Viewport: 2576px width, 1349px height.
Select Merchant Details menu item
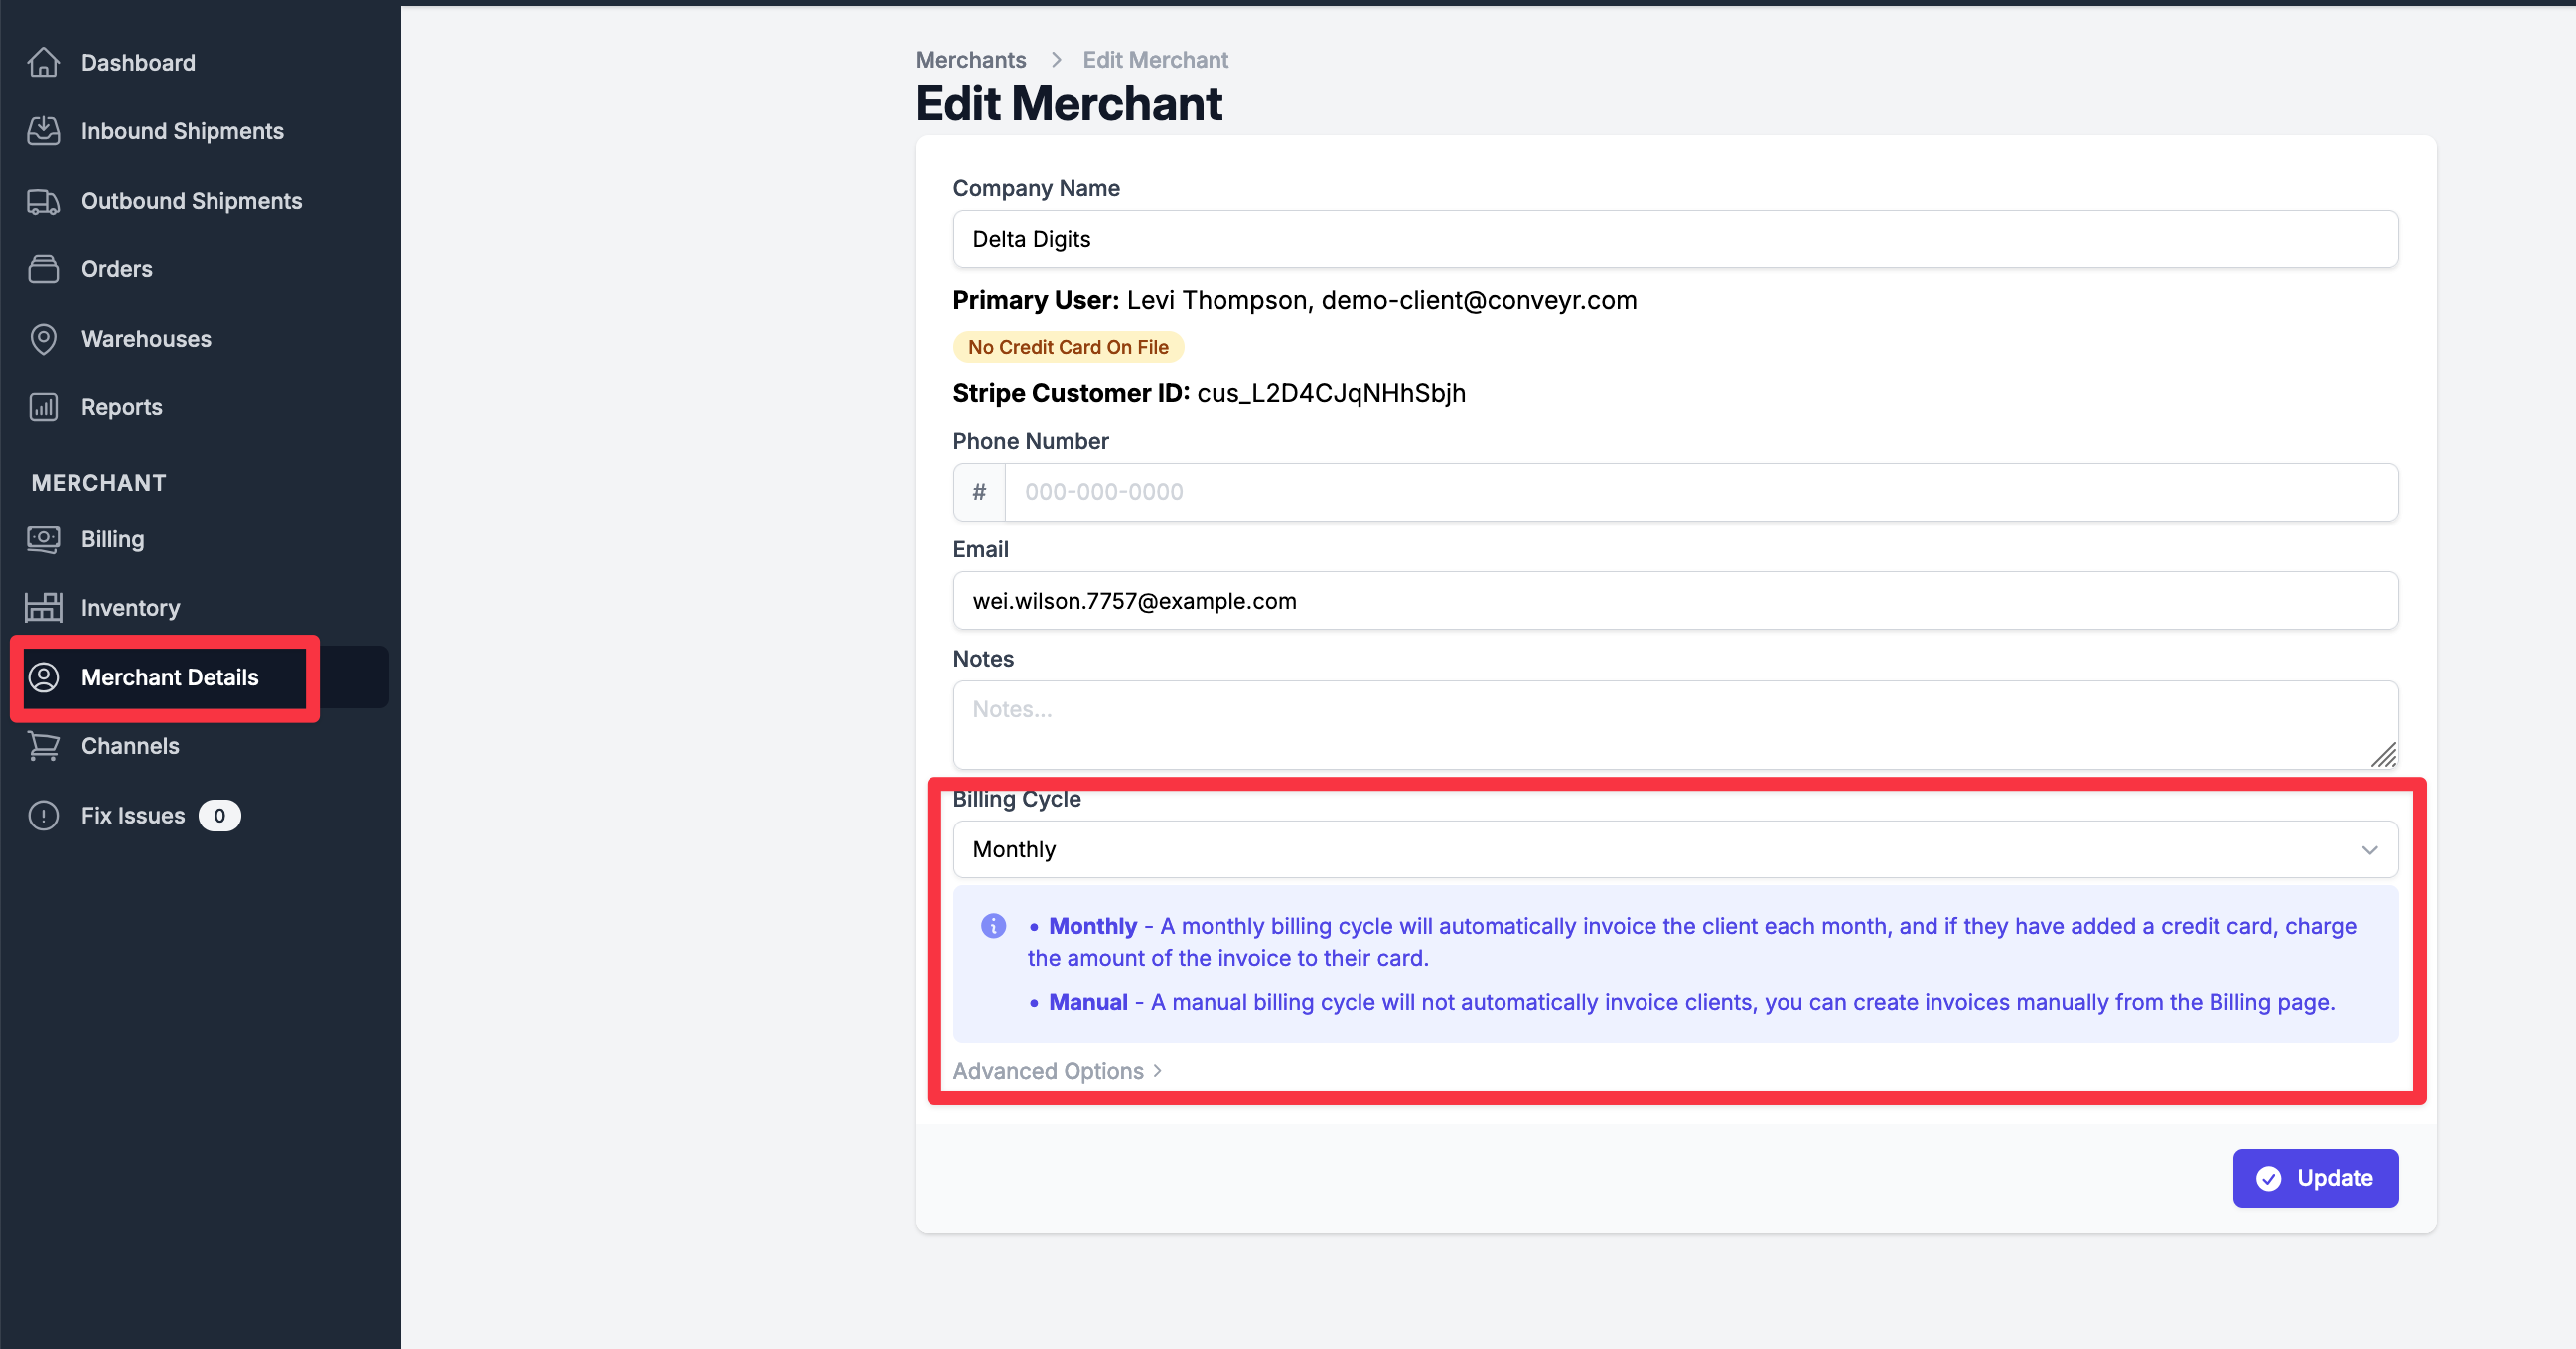[x=169, y=677]
